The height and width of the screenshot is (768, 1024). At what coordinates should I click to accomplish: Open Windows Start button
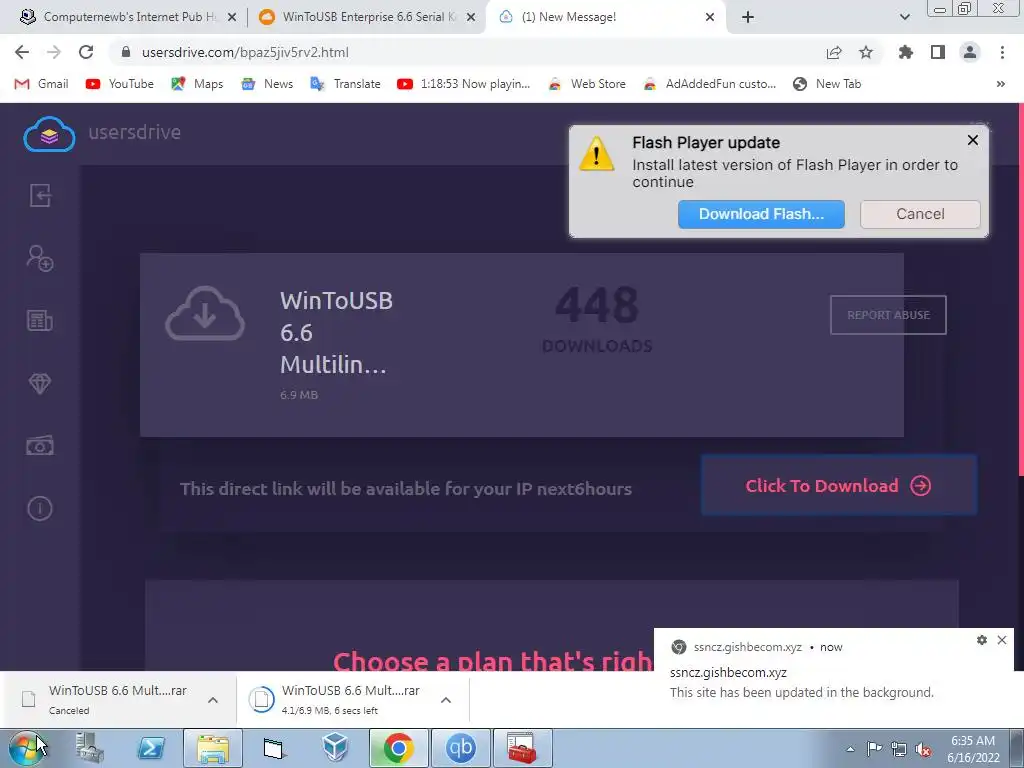point(26,748)
